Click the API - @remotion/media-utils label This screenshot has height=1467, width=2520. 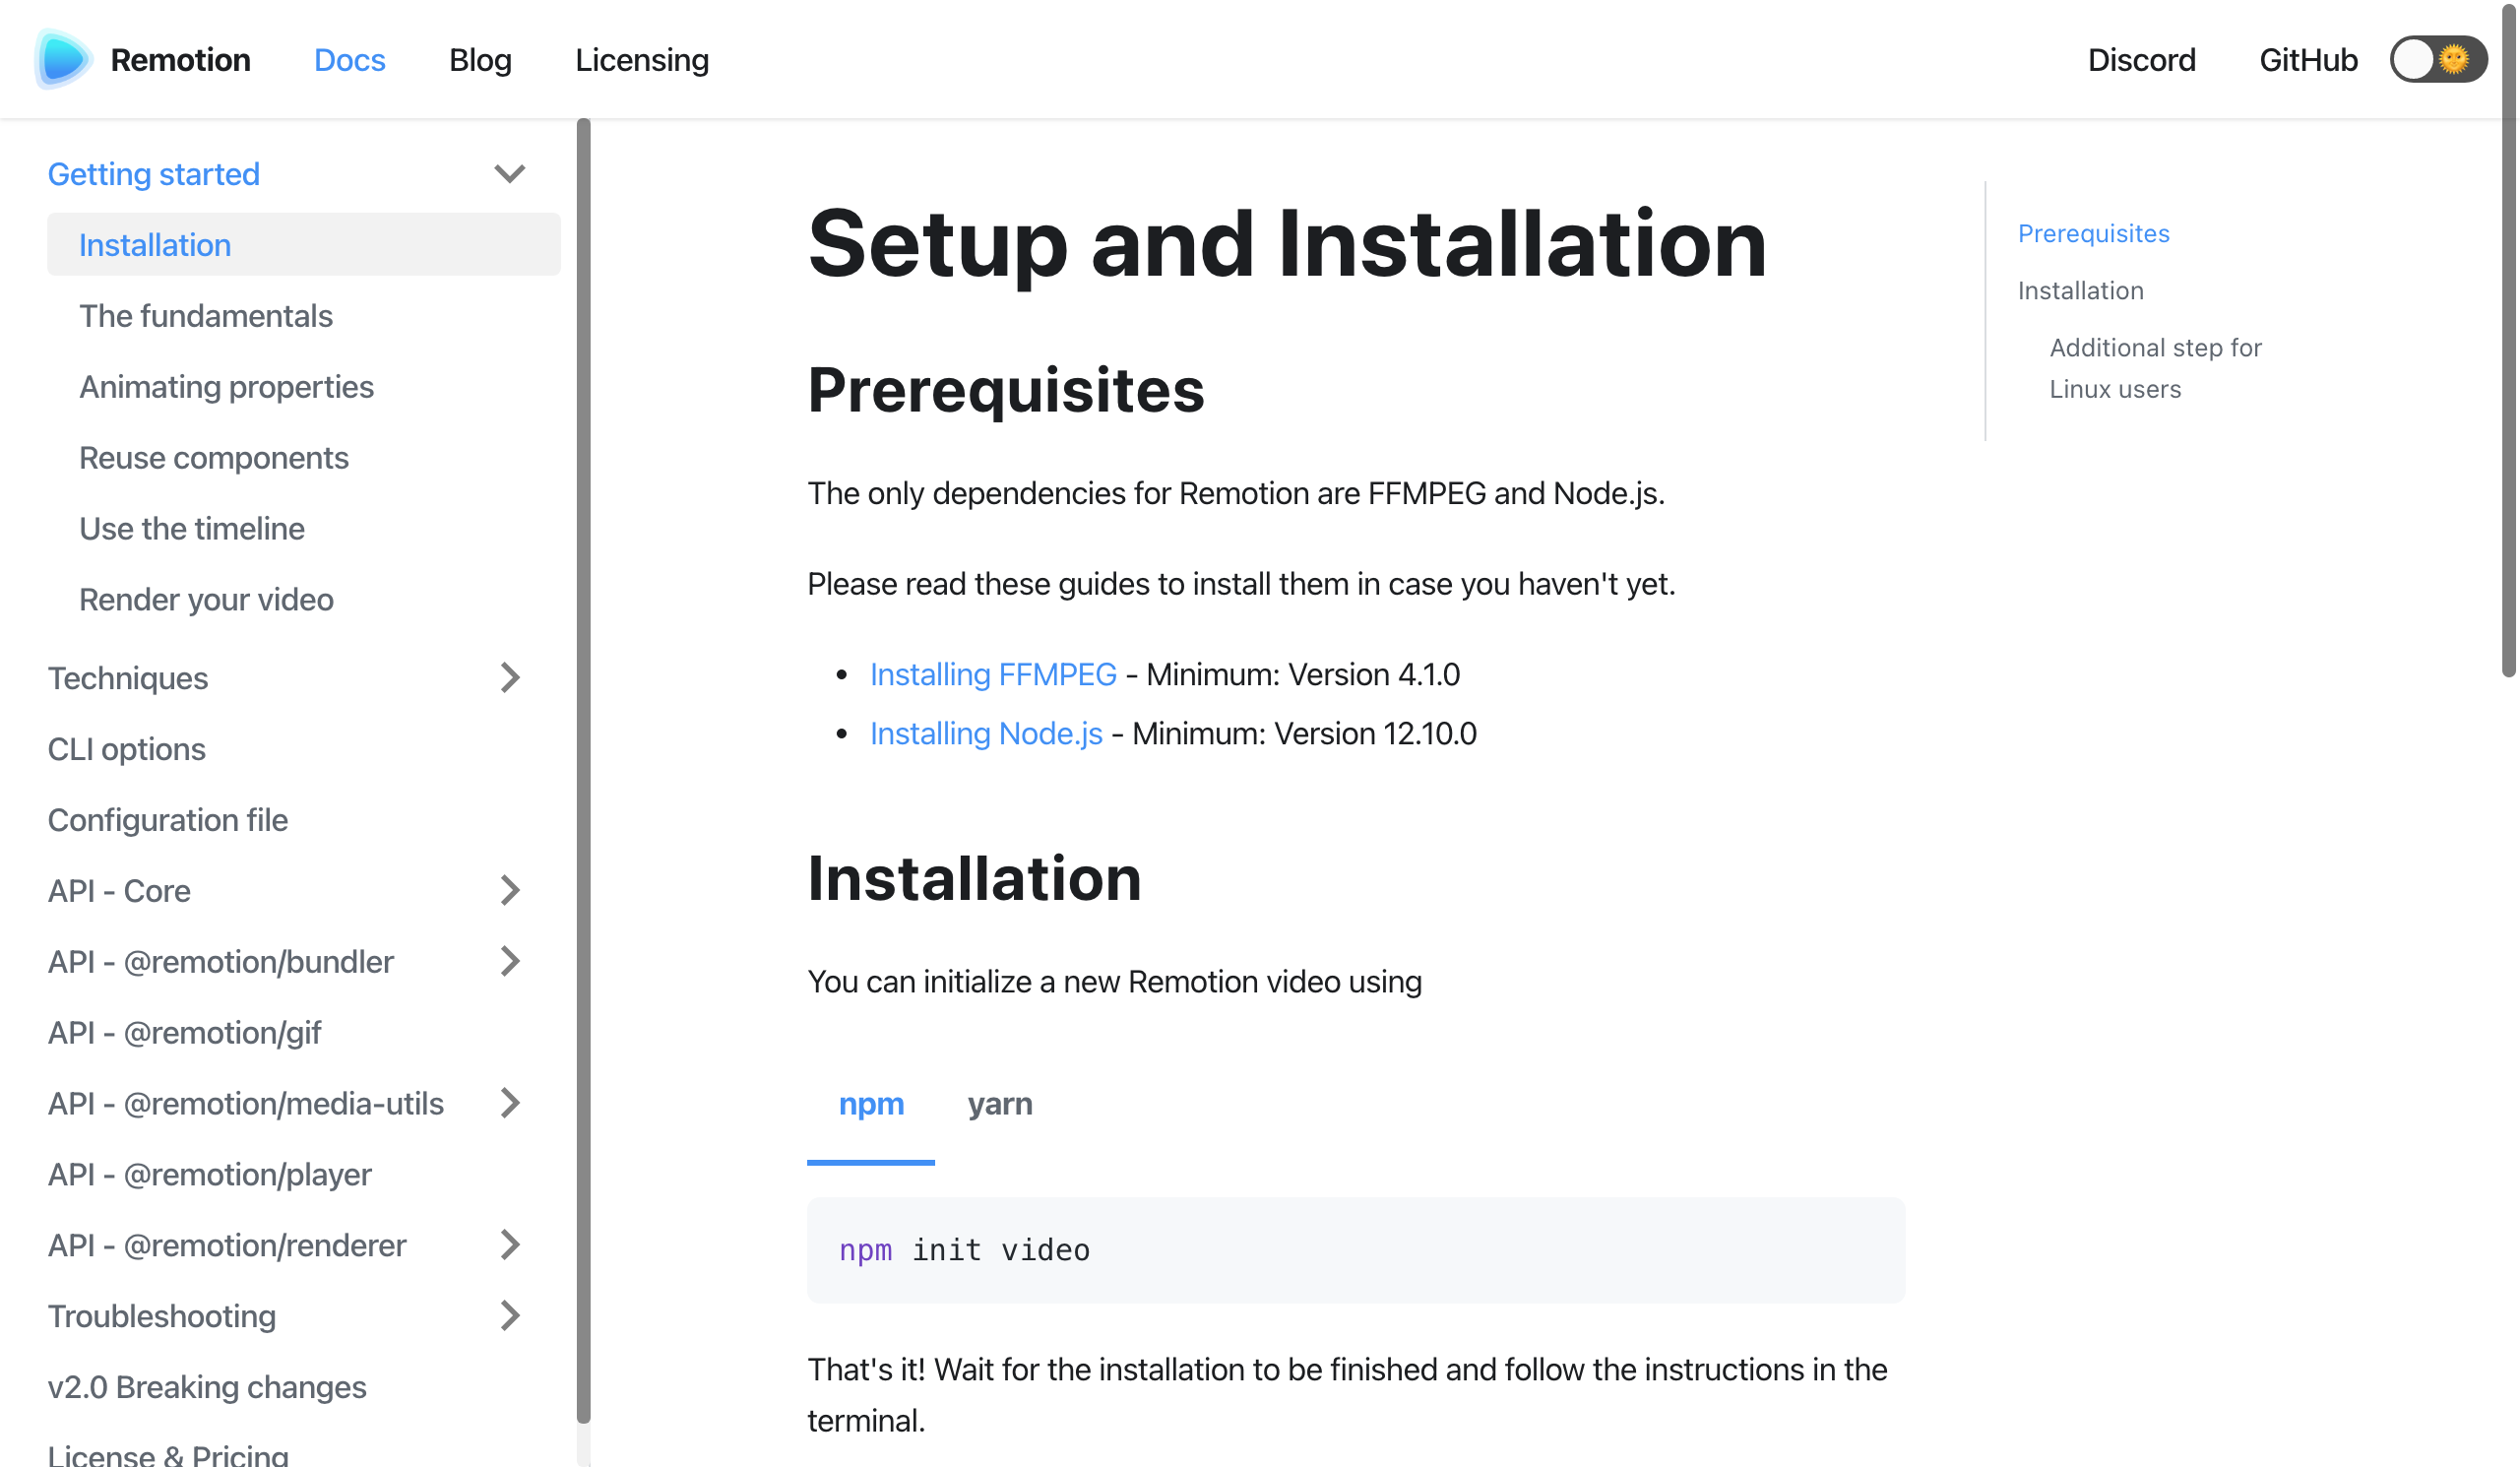click(246, 1103)
